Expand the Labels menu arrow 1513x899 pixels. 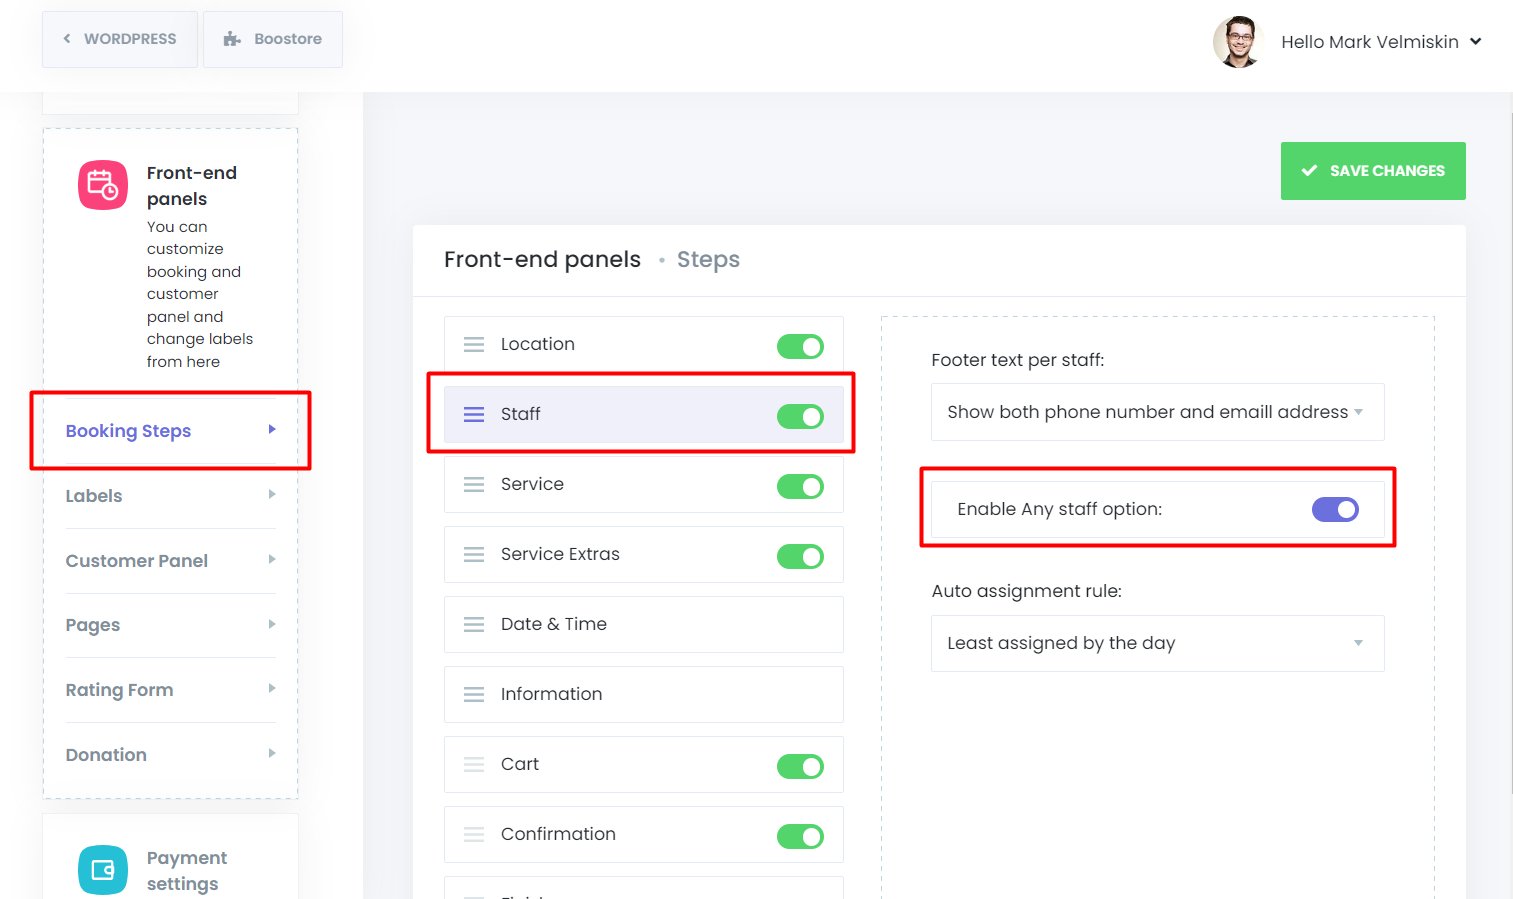(x=272, y=494)
